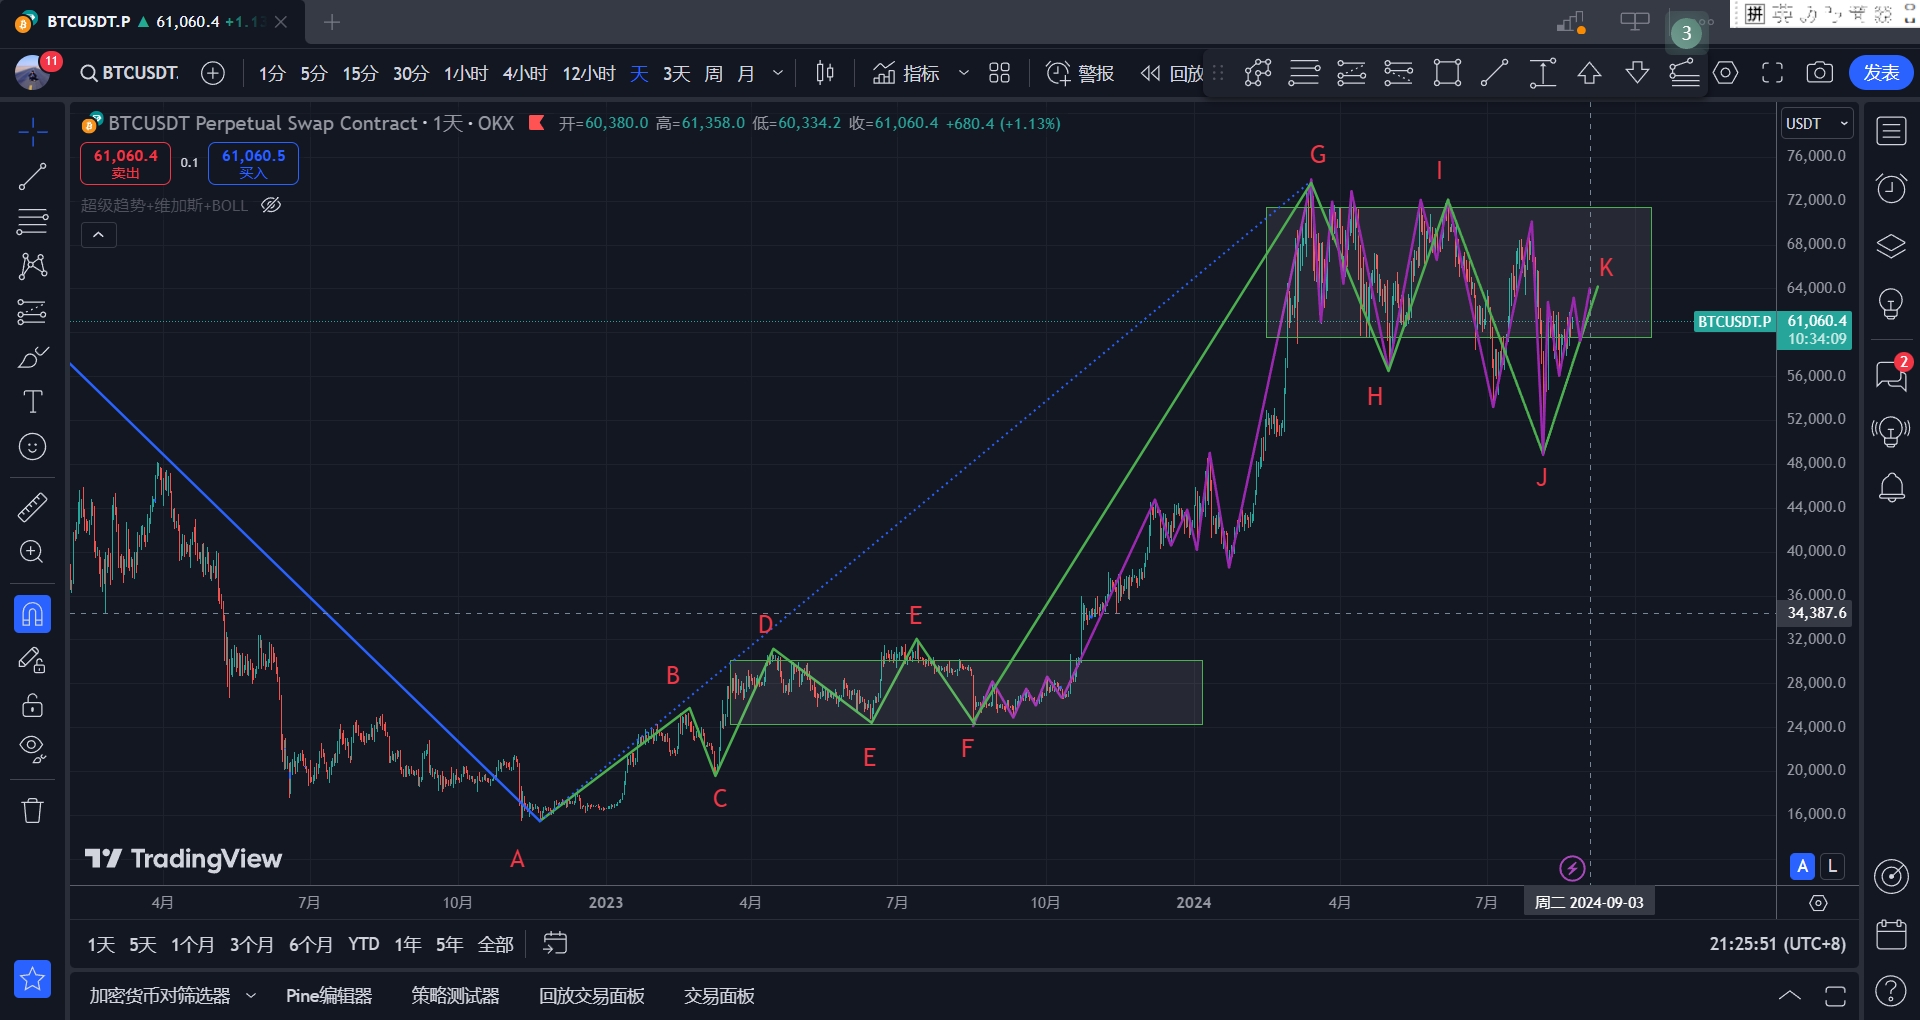Screen dimensions: 1920x1020
Task: Set the date range to 1个月
Action: (x=193, y=944)
